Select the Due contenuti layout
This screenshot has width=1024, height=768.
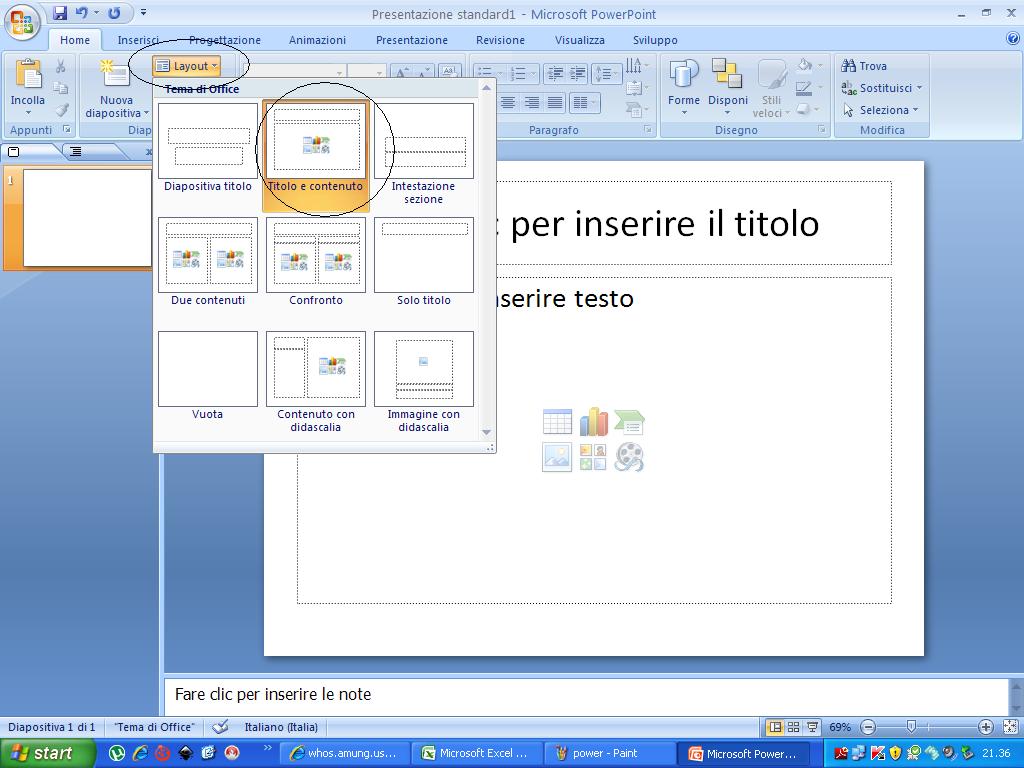(x=207, y=255)
